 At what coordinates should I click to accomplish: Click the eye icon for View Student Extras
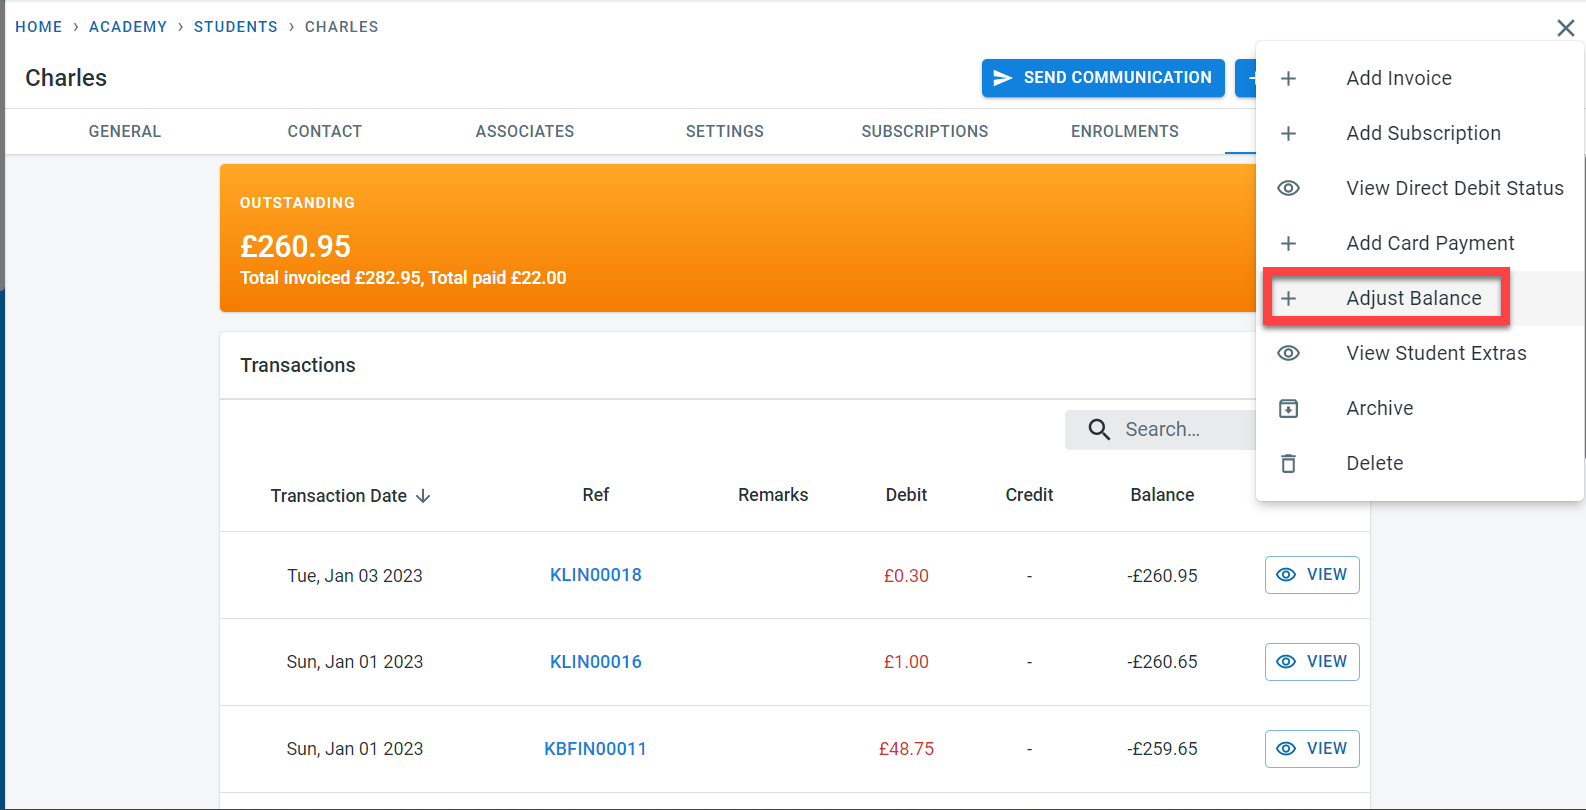(x=1288, y=353)
